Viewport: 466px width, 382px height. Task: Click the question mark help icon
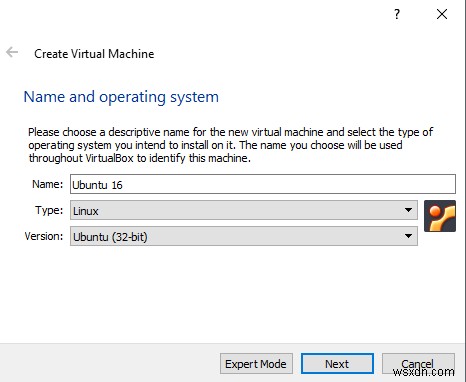pyautogui.click(x=397, y=14)
